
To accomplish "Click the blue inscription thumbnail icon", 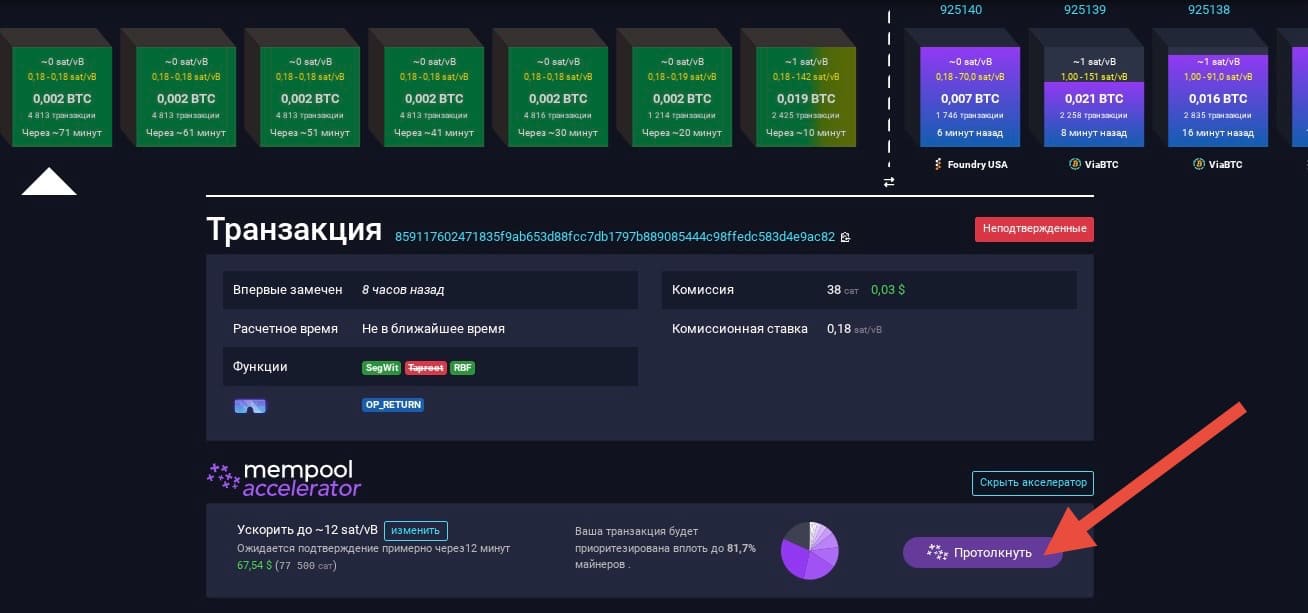I will pyautogui.click(x=250, y=405).
